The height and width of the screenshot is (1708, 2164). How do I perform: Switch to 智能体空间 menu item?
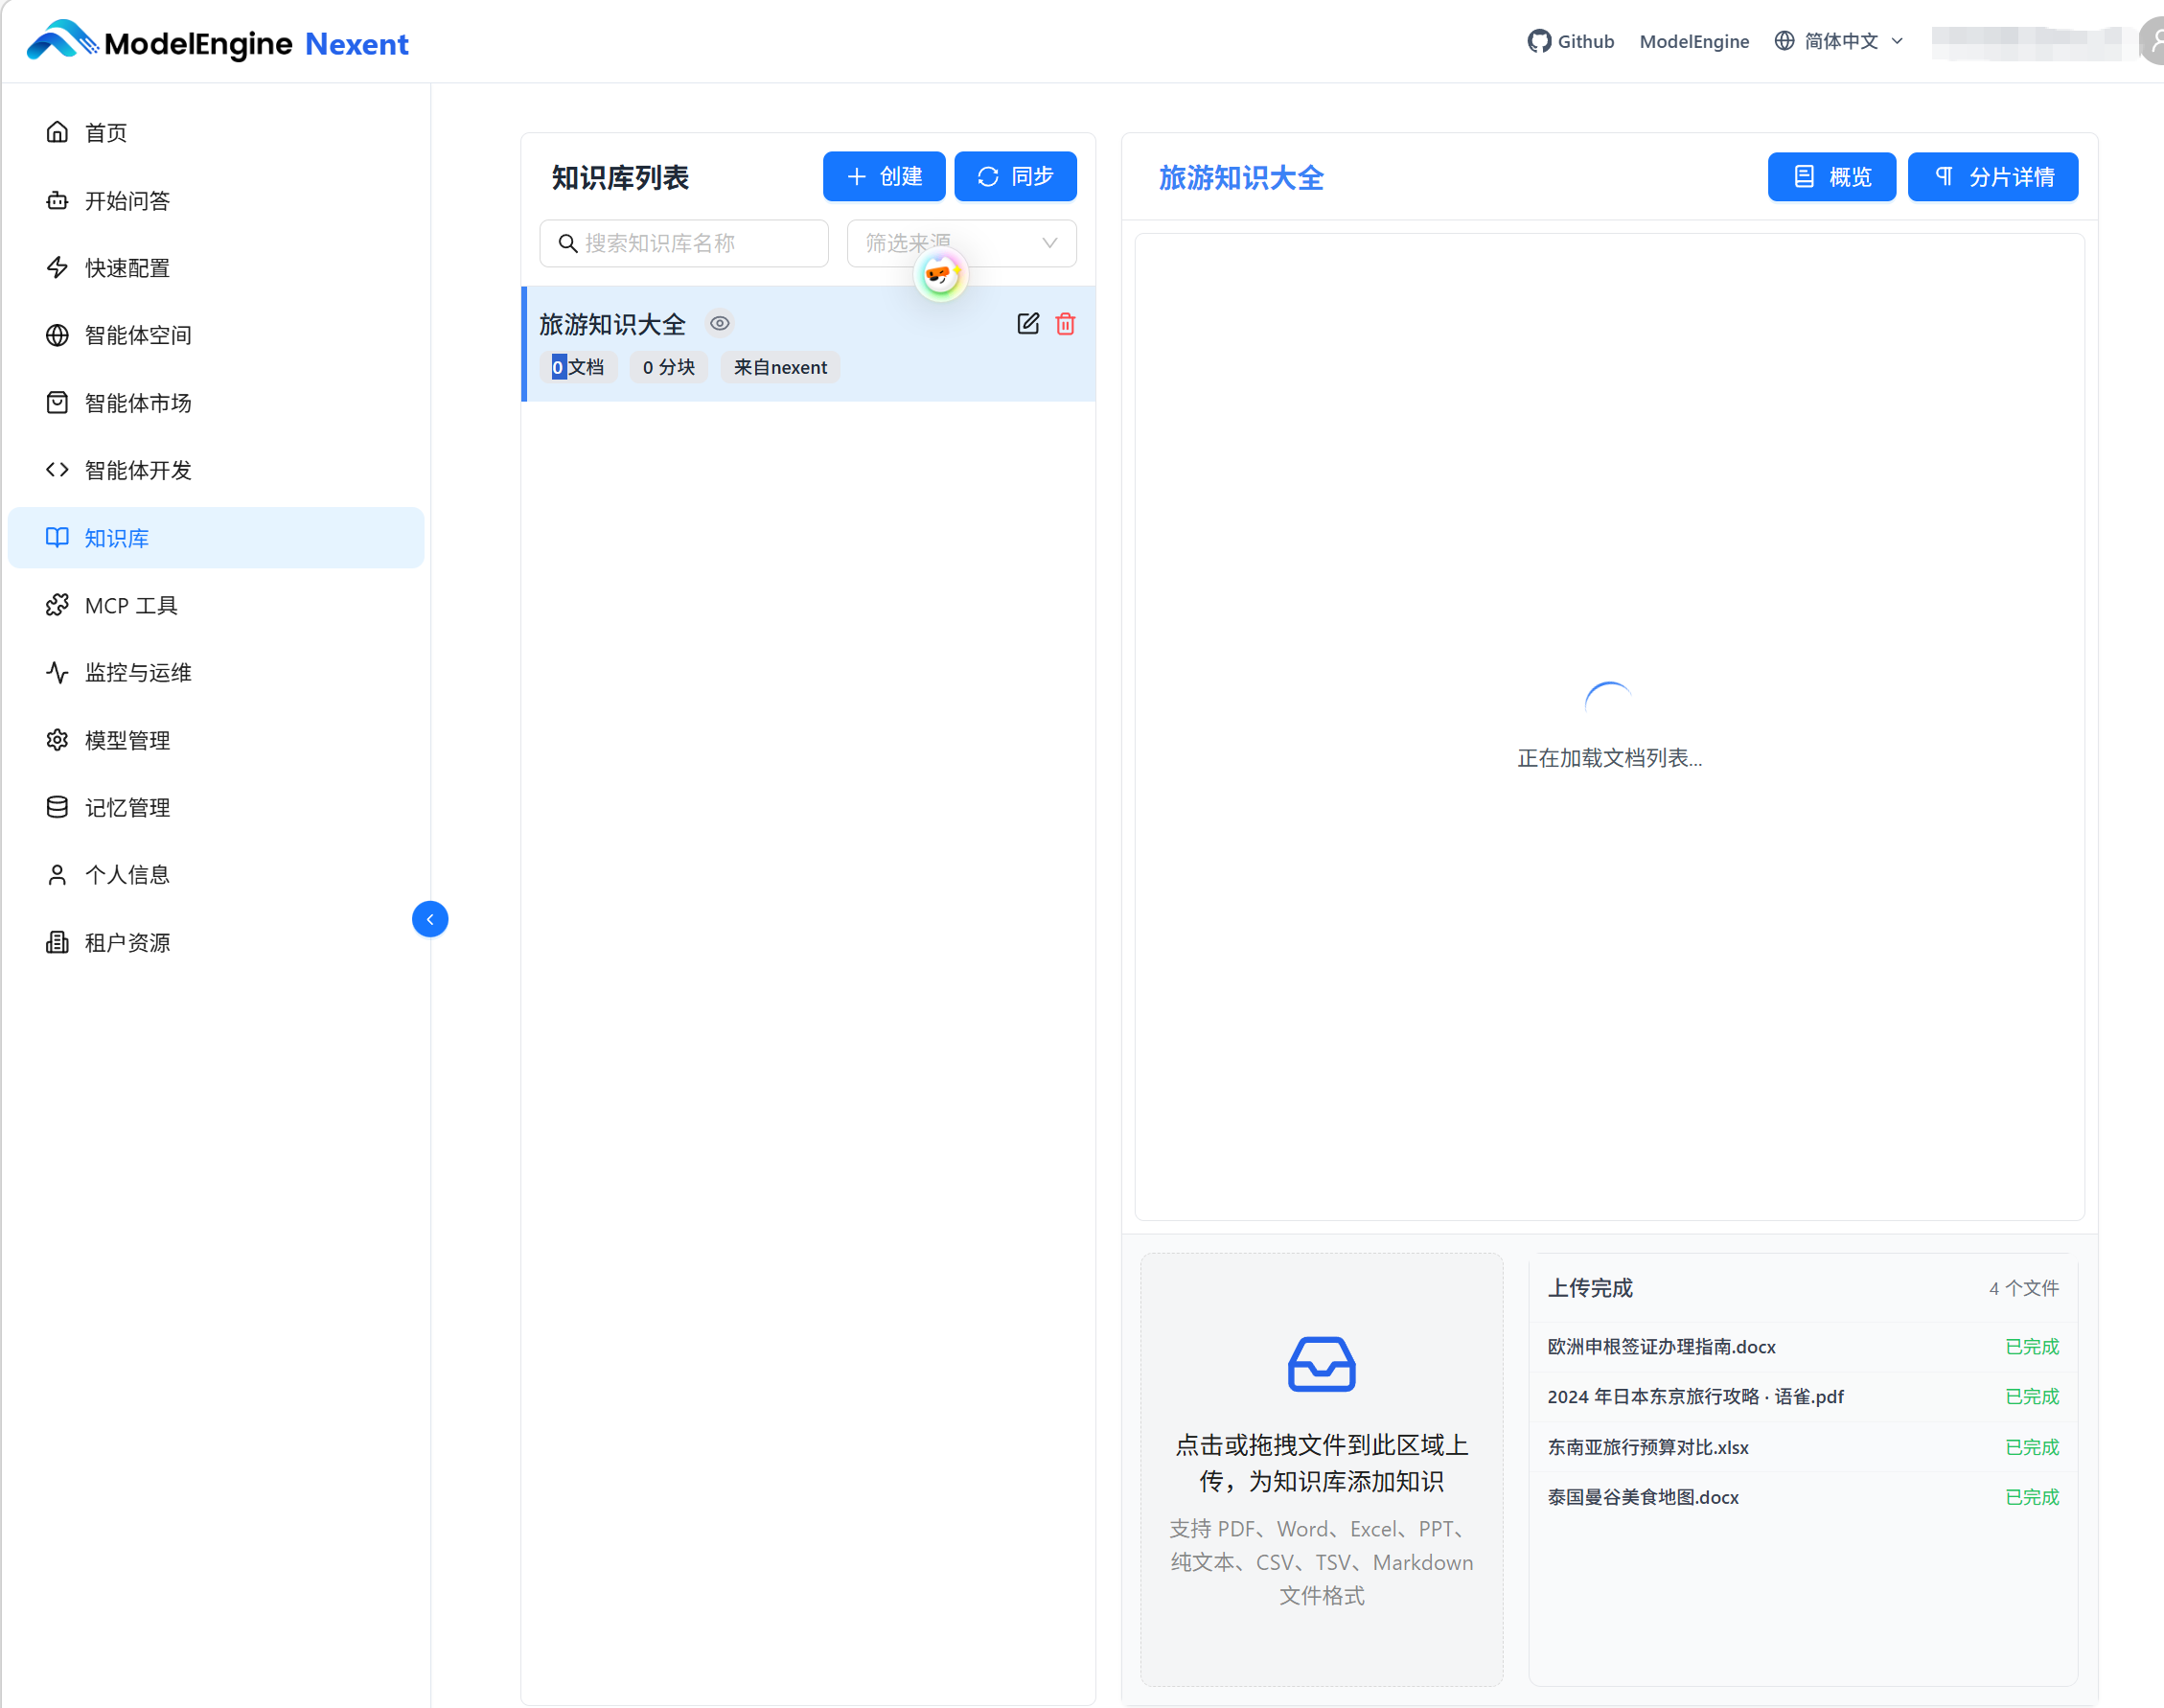click(x=137, y=335)
